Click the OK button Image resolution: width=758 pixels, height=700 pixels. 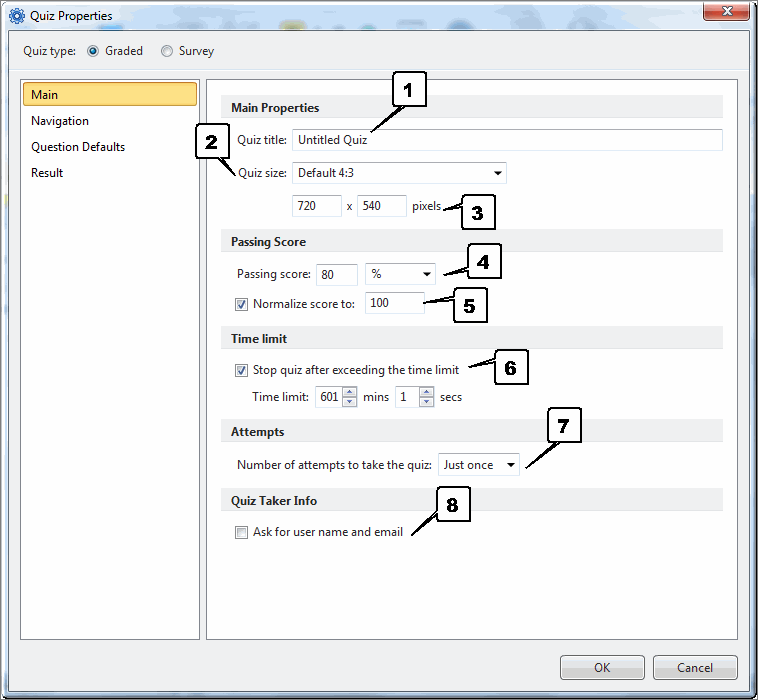(x=602, y=668)
